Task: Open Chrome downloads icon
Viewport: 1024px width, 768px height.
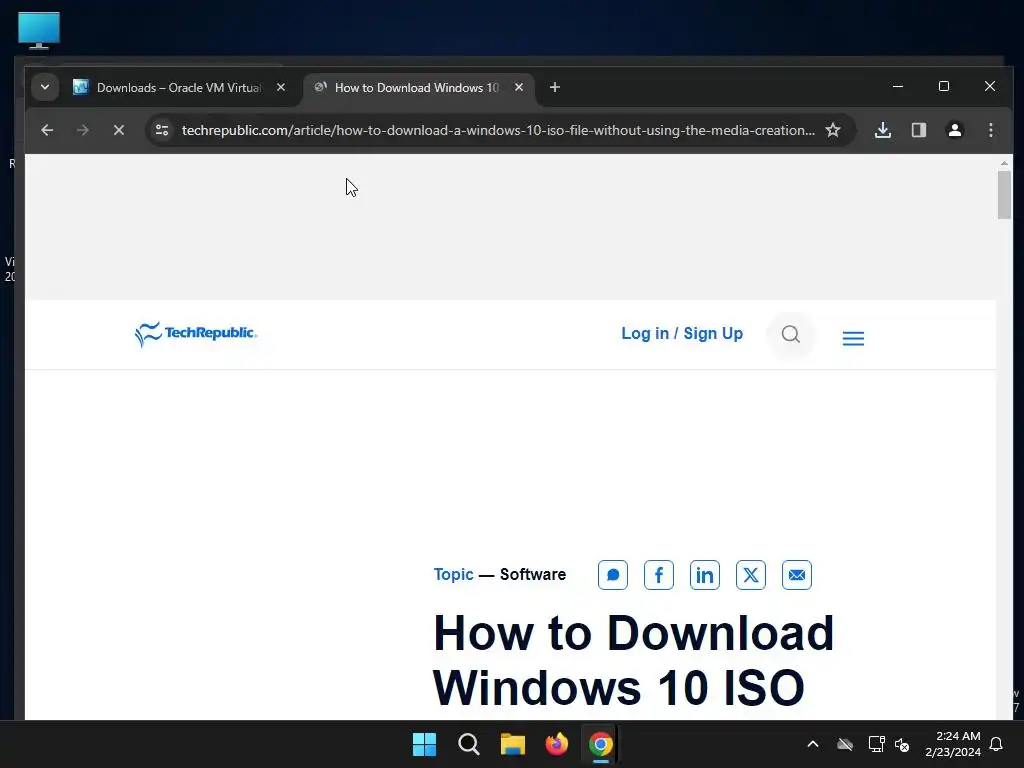Action: 883,130
